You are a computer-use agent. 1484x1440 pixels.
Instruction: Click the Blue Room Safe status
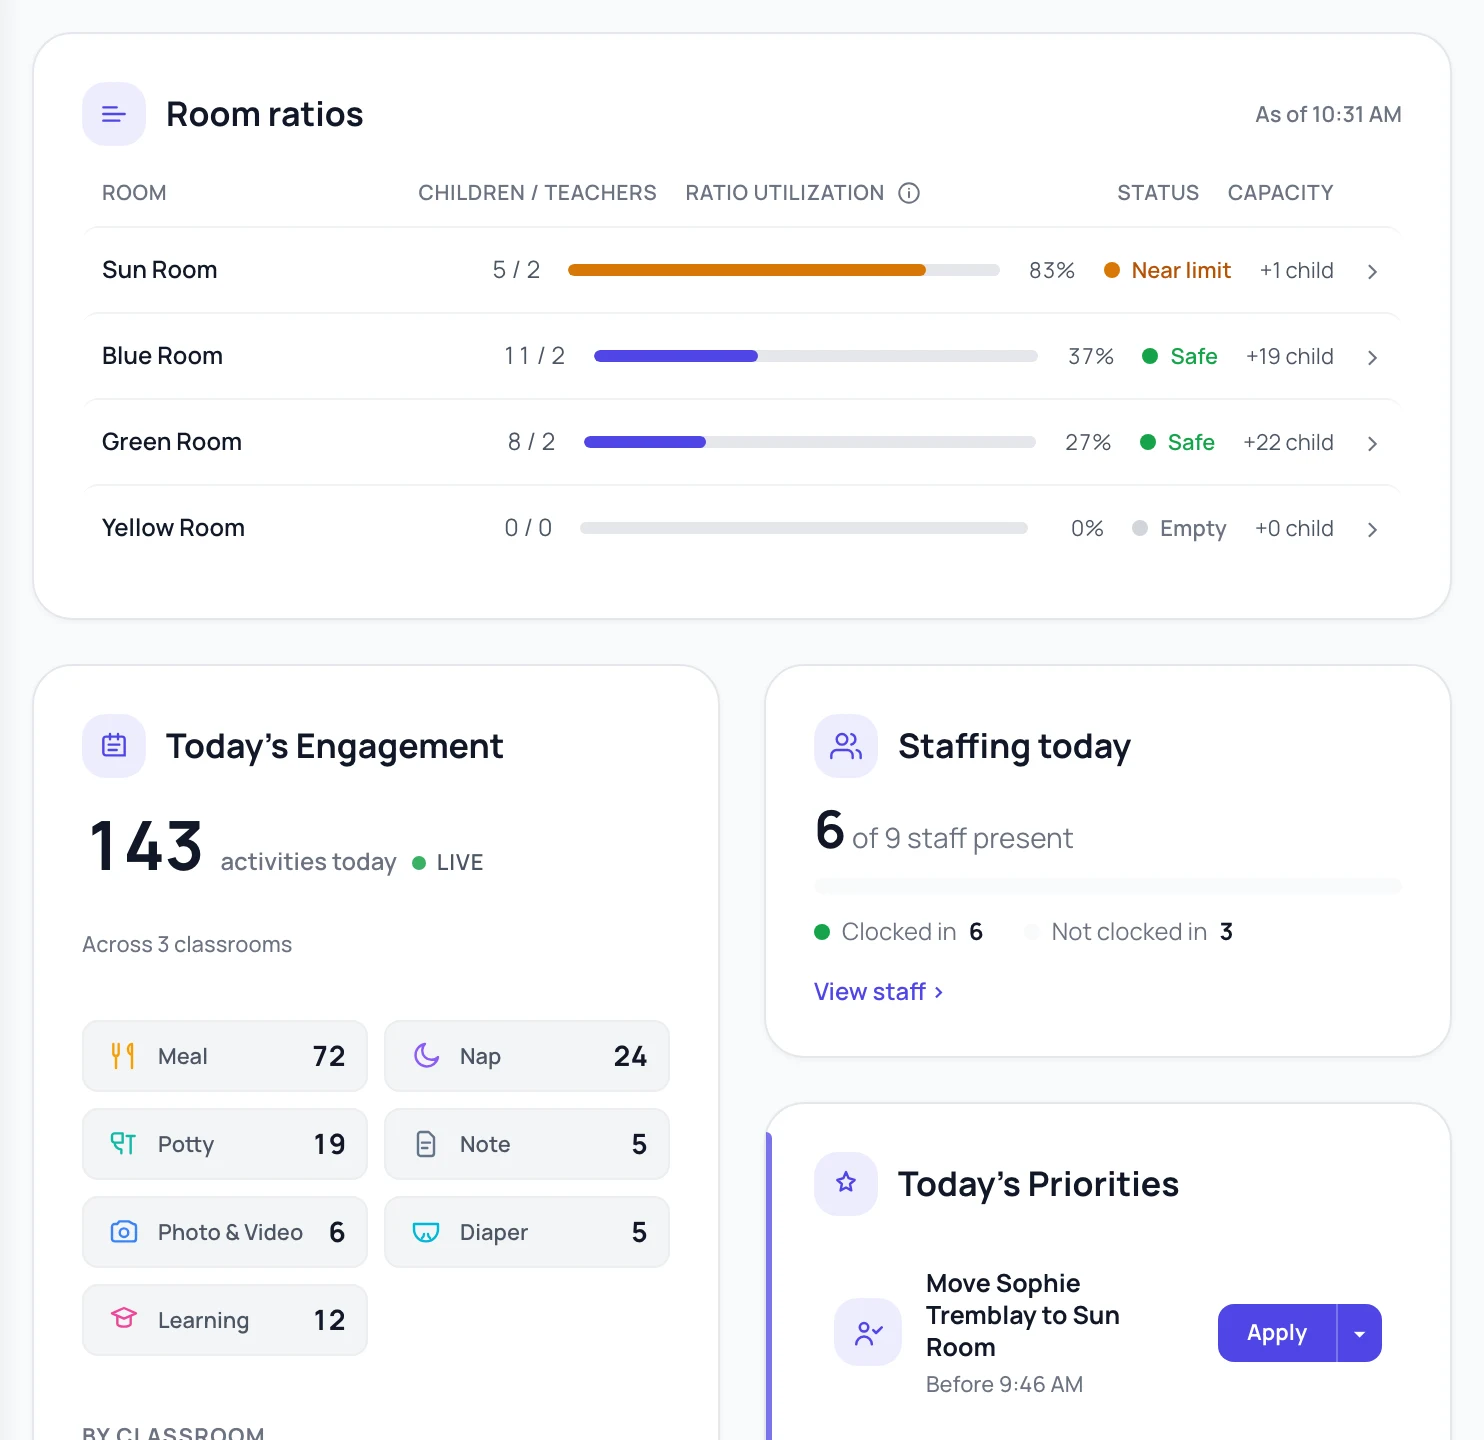1180,356
